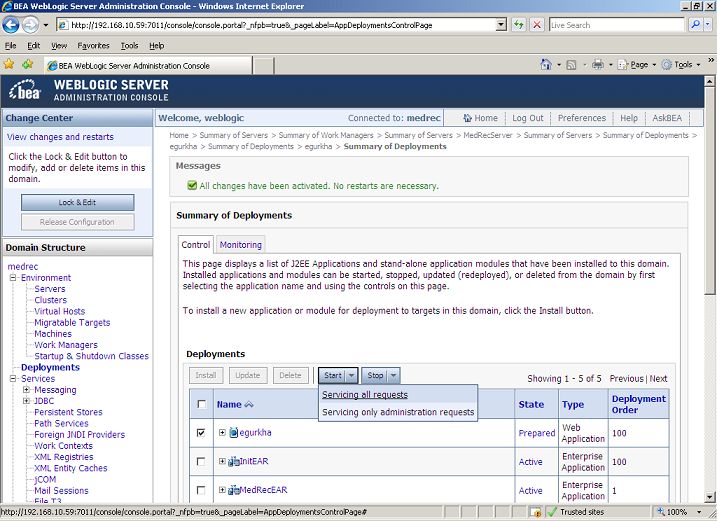
Task: Open the search provider dropdown arrow
Action: (x=709, y=25)
